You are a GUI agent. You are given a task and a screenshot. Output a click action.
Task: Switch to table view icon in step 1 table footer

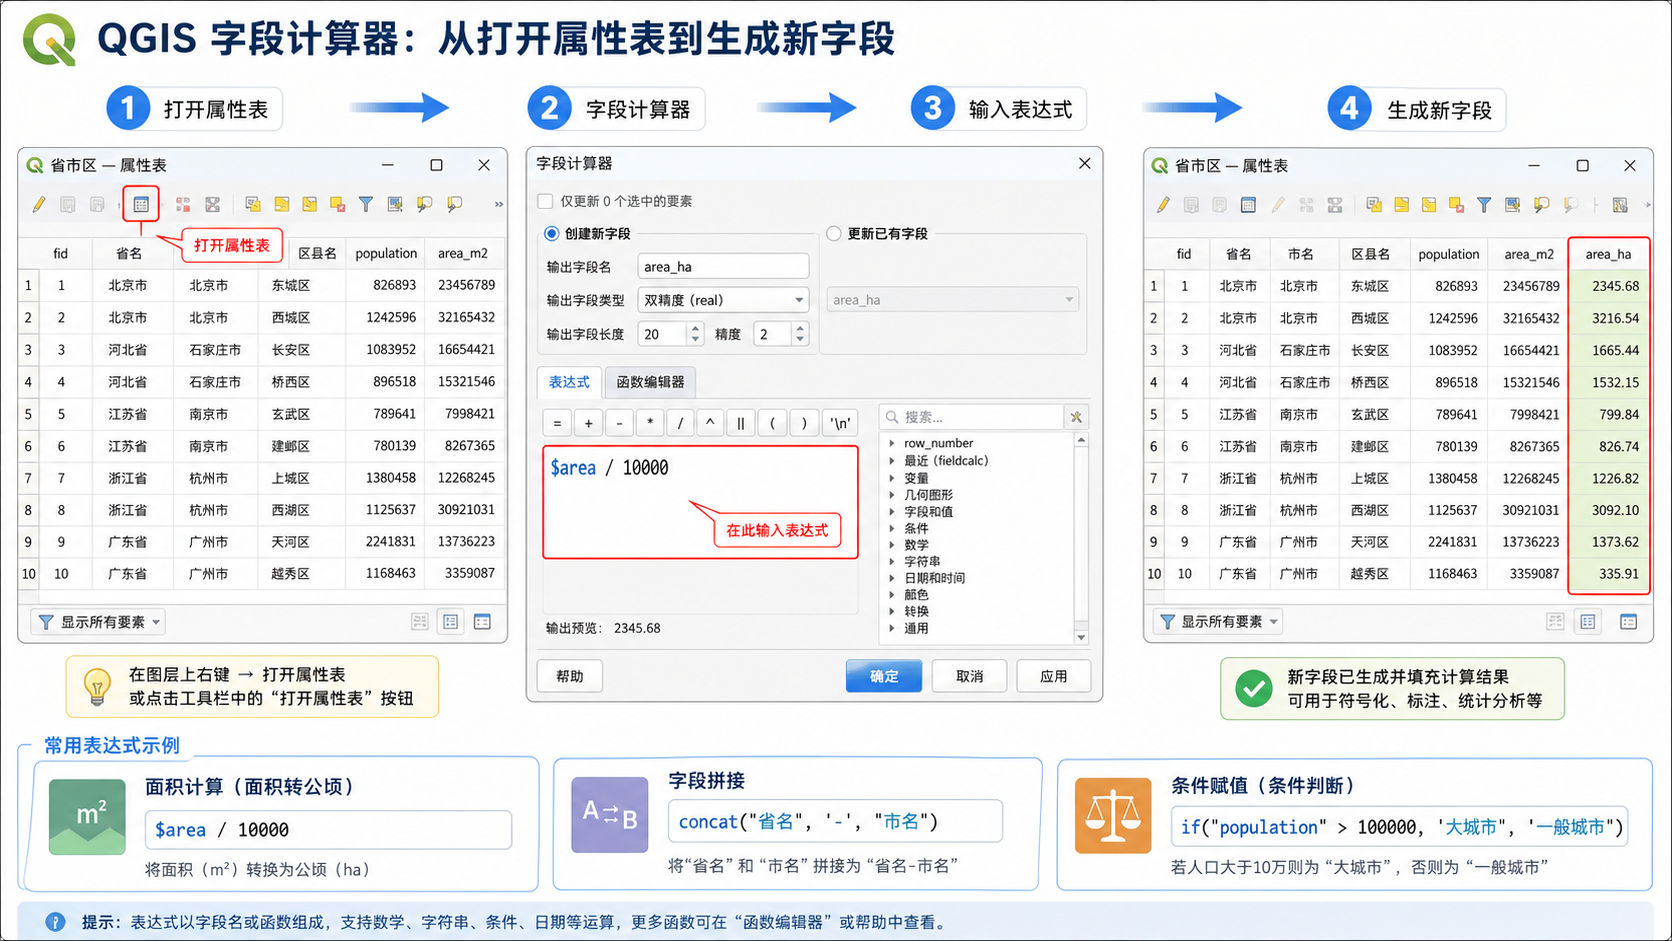click(x=482, y=622)
